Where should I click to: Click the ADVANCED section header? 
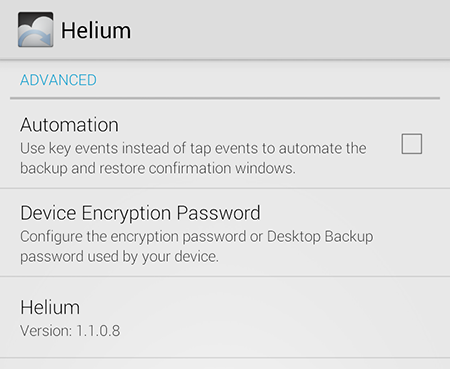[x=58, y=80]
